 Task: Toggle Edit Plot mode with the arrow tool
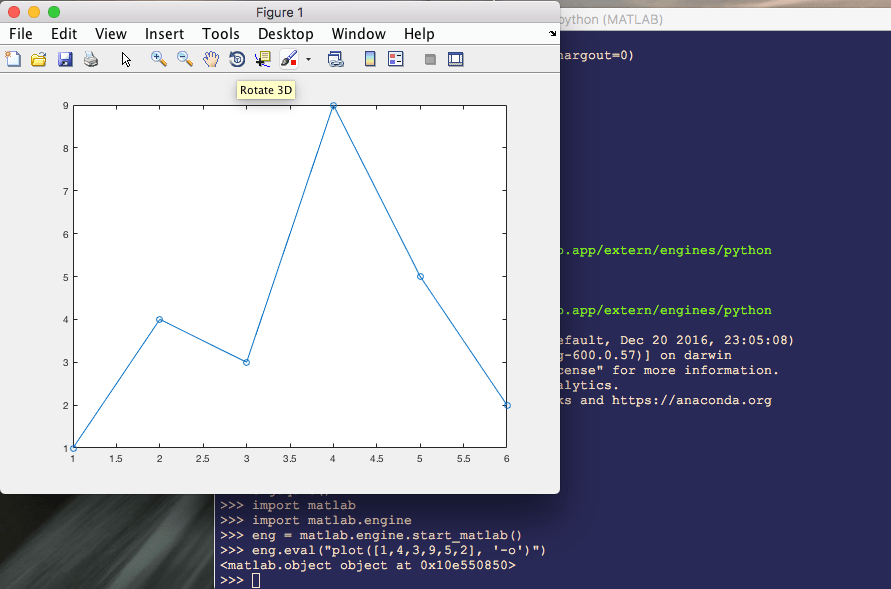pos(125,59)
